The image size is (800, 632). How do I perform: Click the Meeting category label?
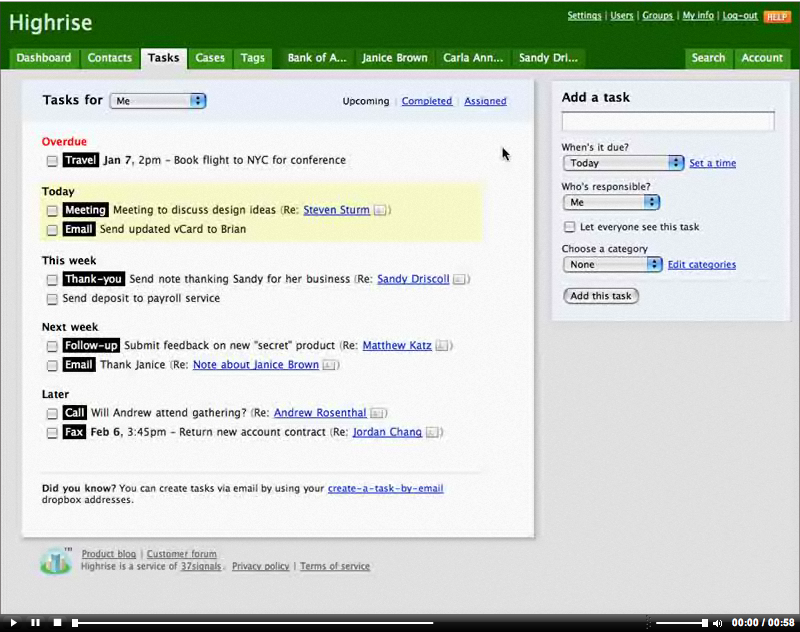(86, 210)
